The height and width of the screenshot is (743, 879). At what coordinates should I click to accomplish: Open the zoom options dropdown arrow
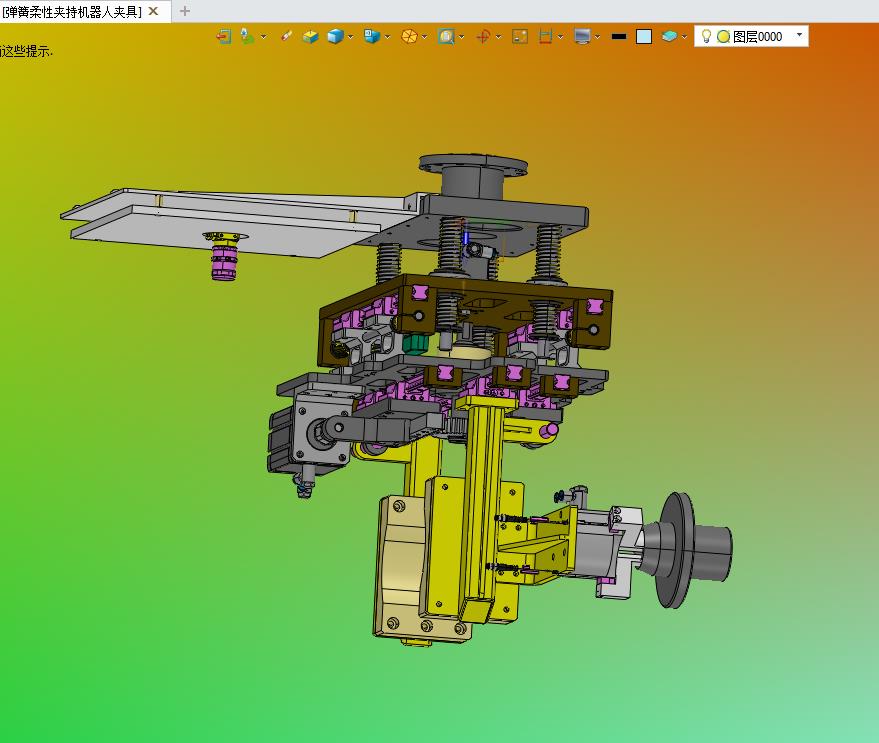[x=461, y=37]
